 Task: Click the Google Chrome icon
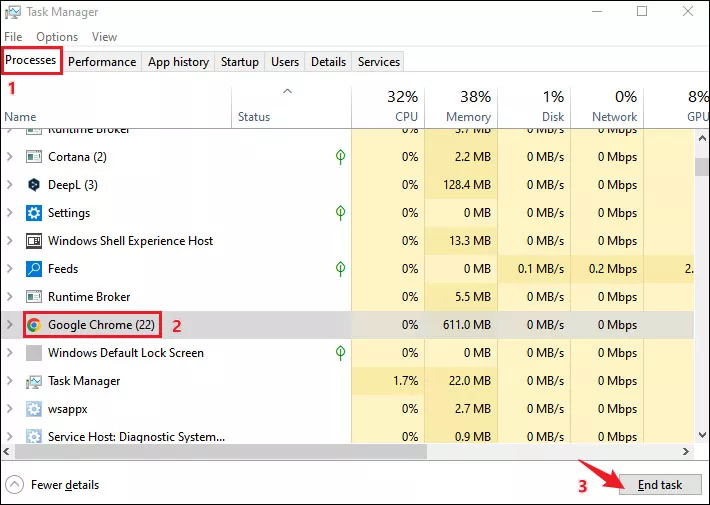click(34, 325)
